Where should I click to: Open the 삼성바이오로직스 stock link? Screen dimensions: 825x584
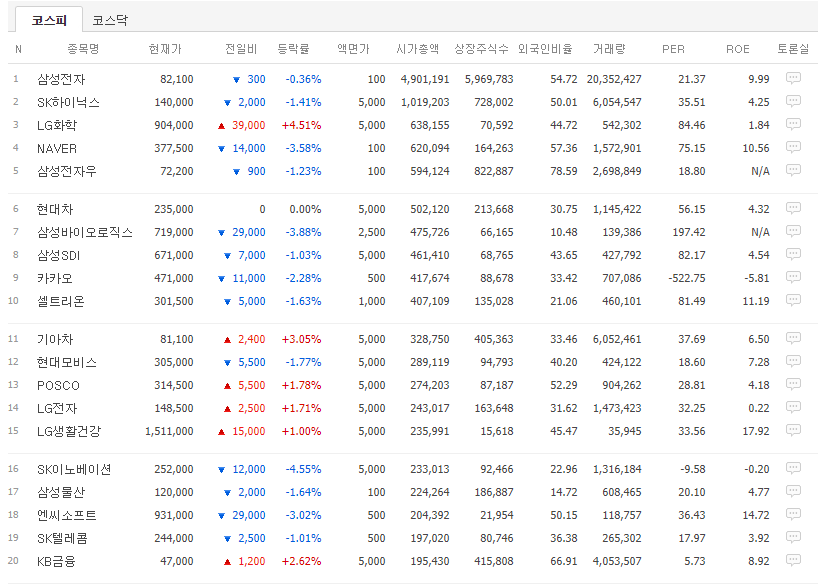[85, 233]
